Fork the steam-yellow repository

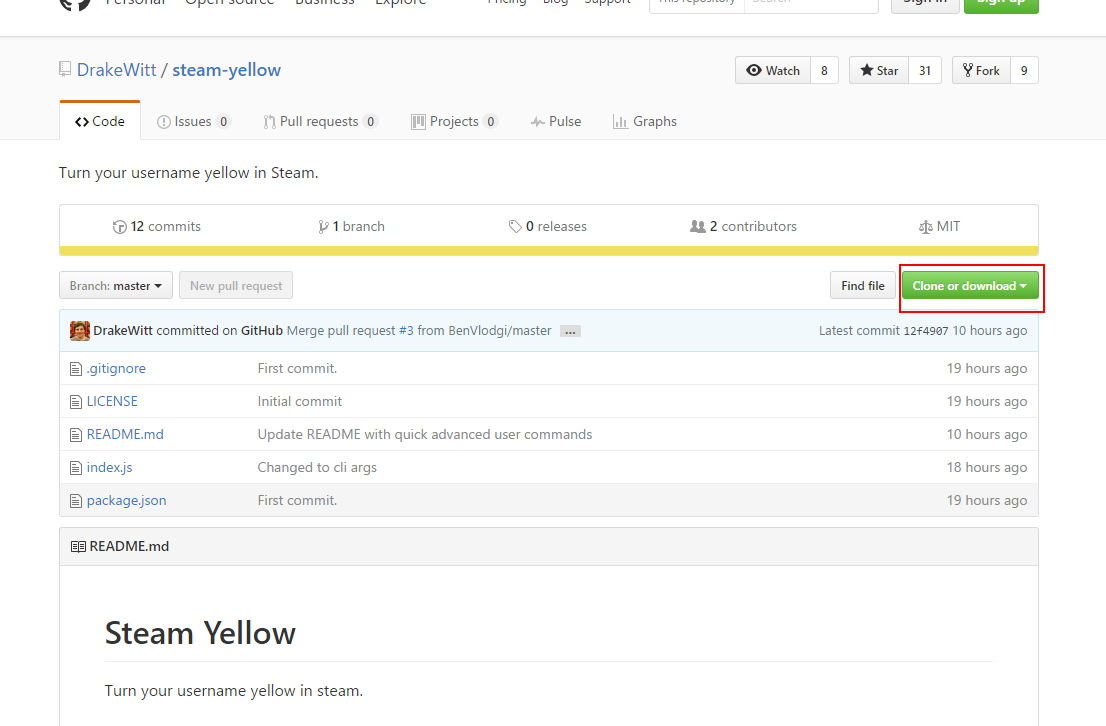point(981,71)
